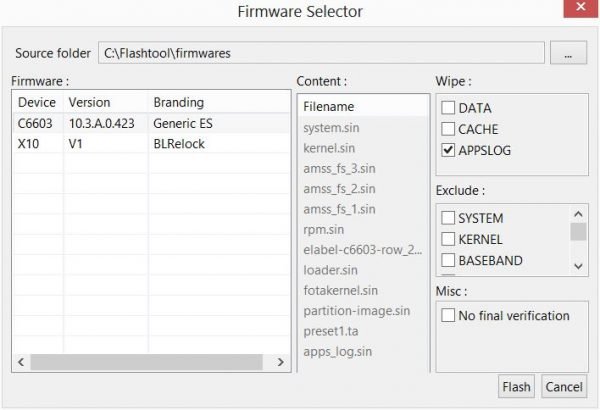
Task: Enable the CACHE wipe checkbox
Action: (x=448, y=129)
